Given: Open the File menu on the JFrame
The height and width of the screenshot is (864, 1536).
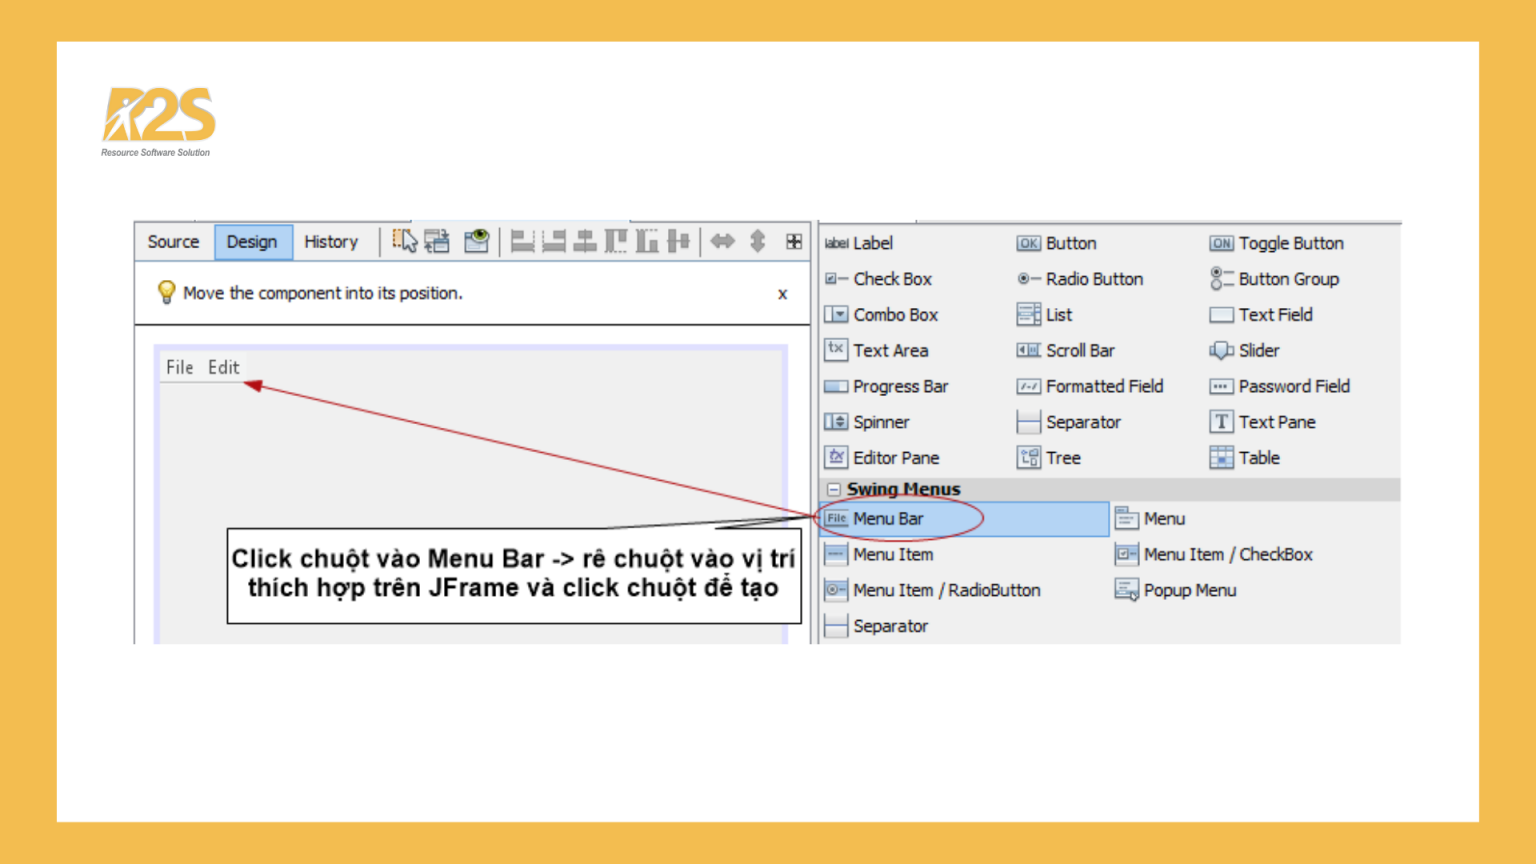Looking at the screenshot, I should (x=180, y=367).
